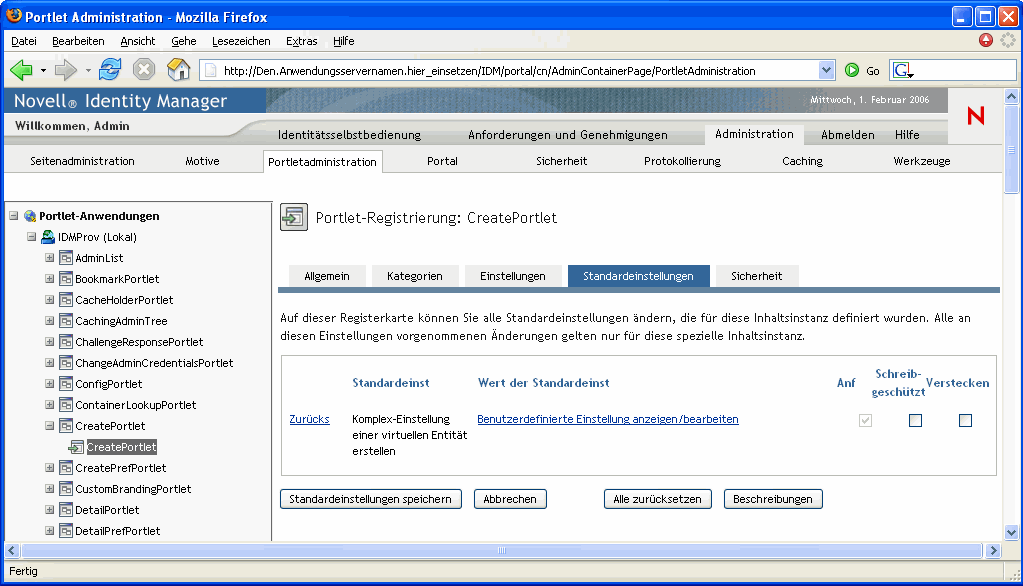The height and width of the screenshot is (586, 1023).
Task: Click the horizontal scrollbar thumb
Action: click(x=501, y=551)
